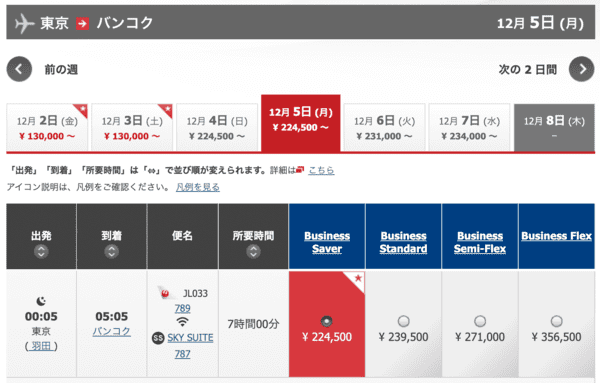Select the Business Standard ¥239,500 fare
The width and height of the screenshot is (600, 383).
click(403, 321)
